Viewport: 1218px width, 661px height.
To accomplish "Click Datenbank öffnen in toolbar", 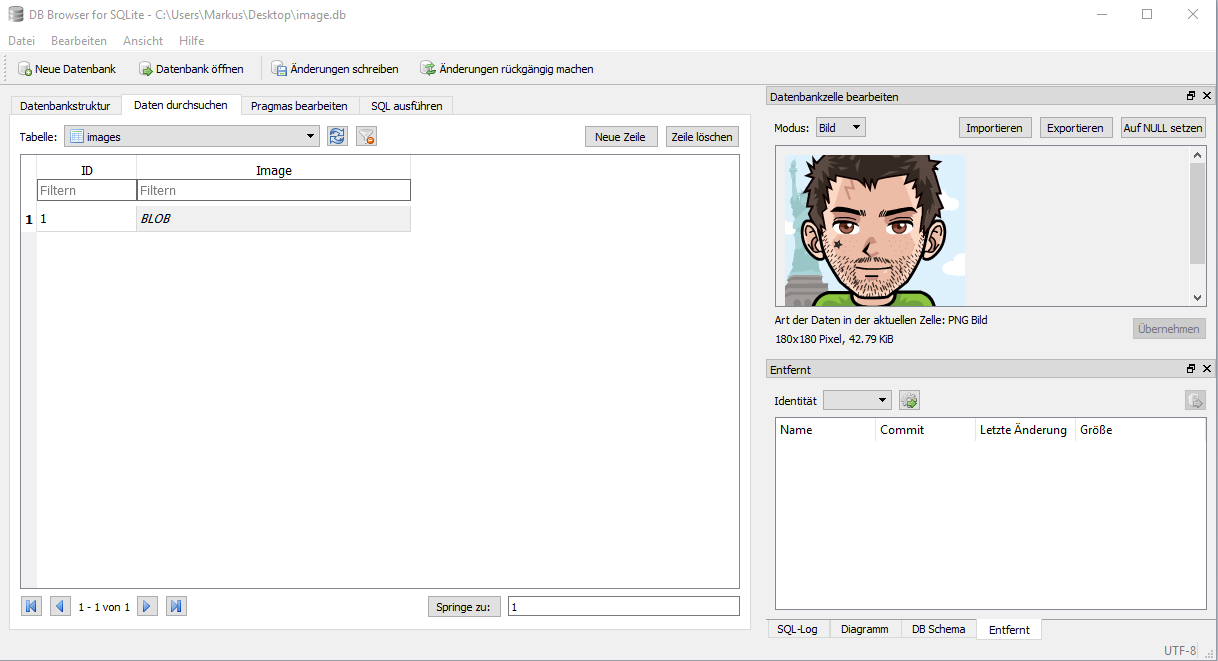I will coord(191,69).
